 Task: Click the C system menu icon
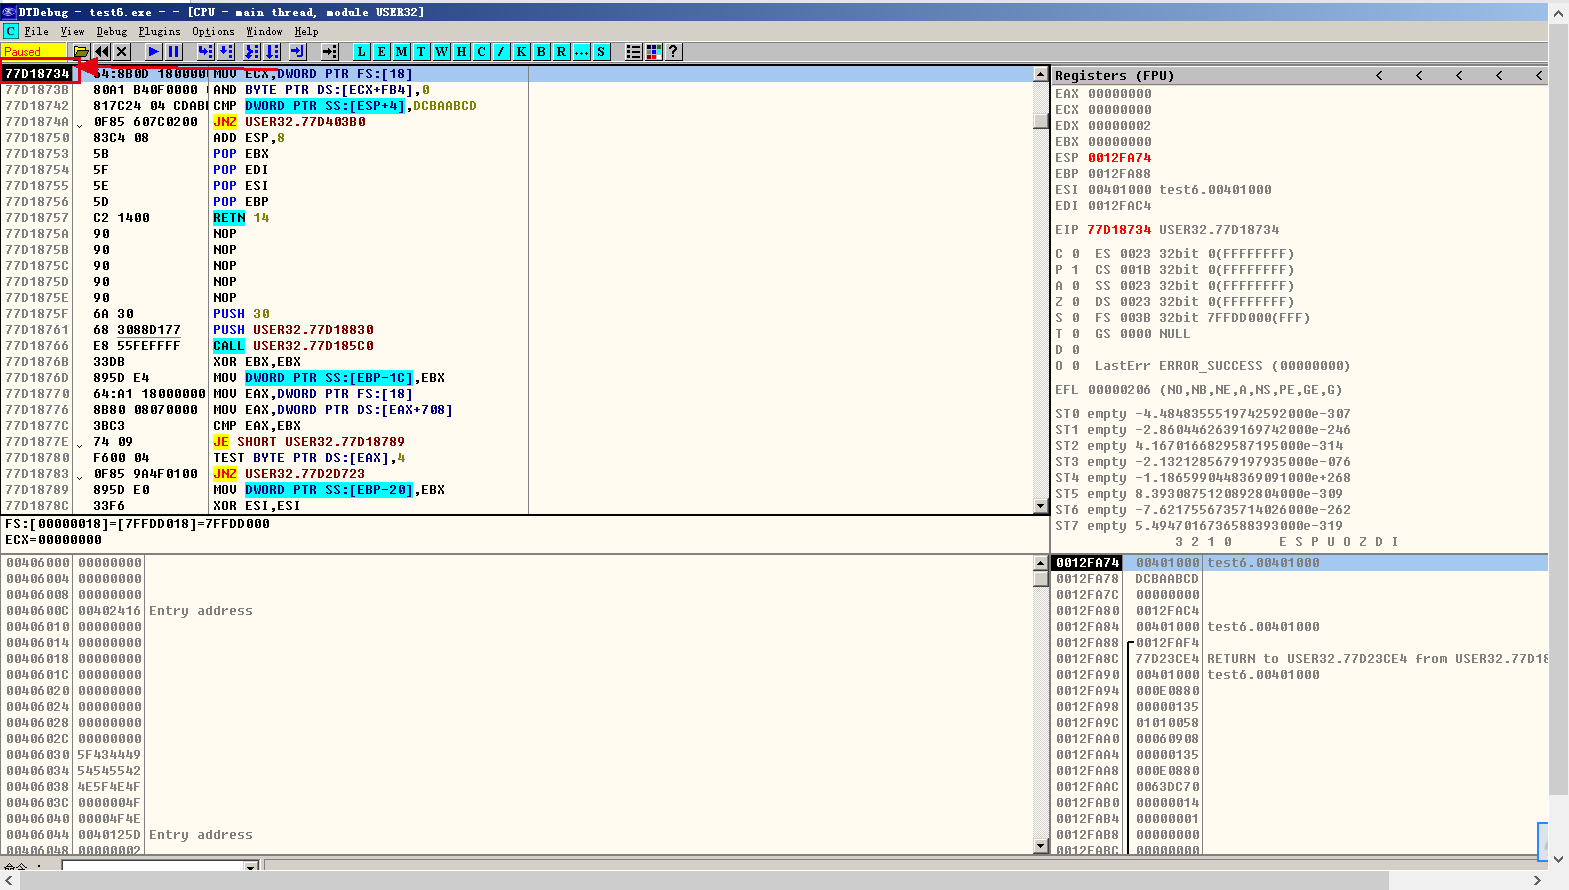pos(10,31)
